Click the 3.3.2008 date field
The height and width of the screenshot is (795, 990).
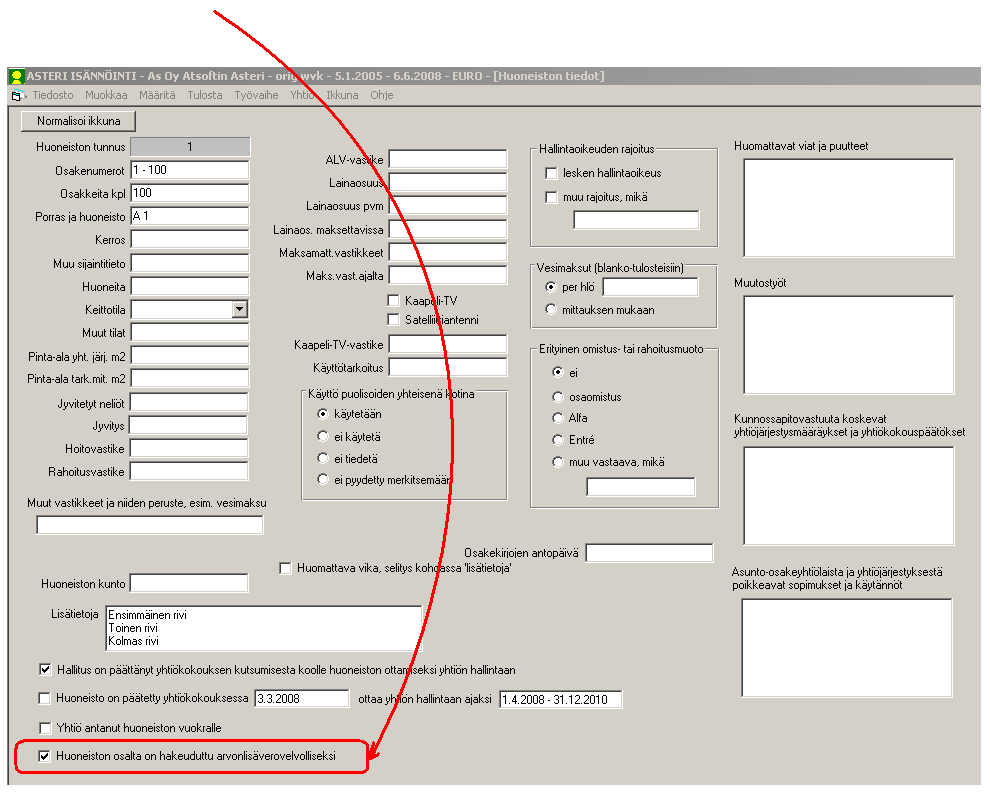click(x=302, y=698)
